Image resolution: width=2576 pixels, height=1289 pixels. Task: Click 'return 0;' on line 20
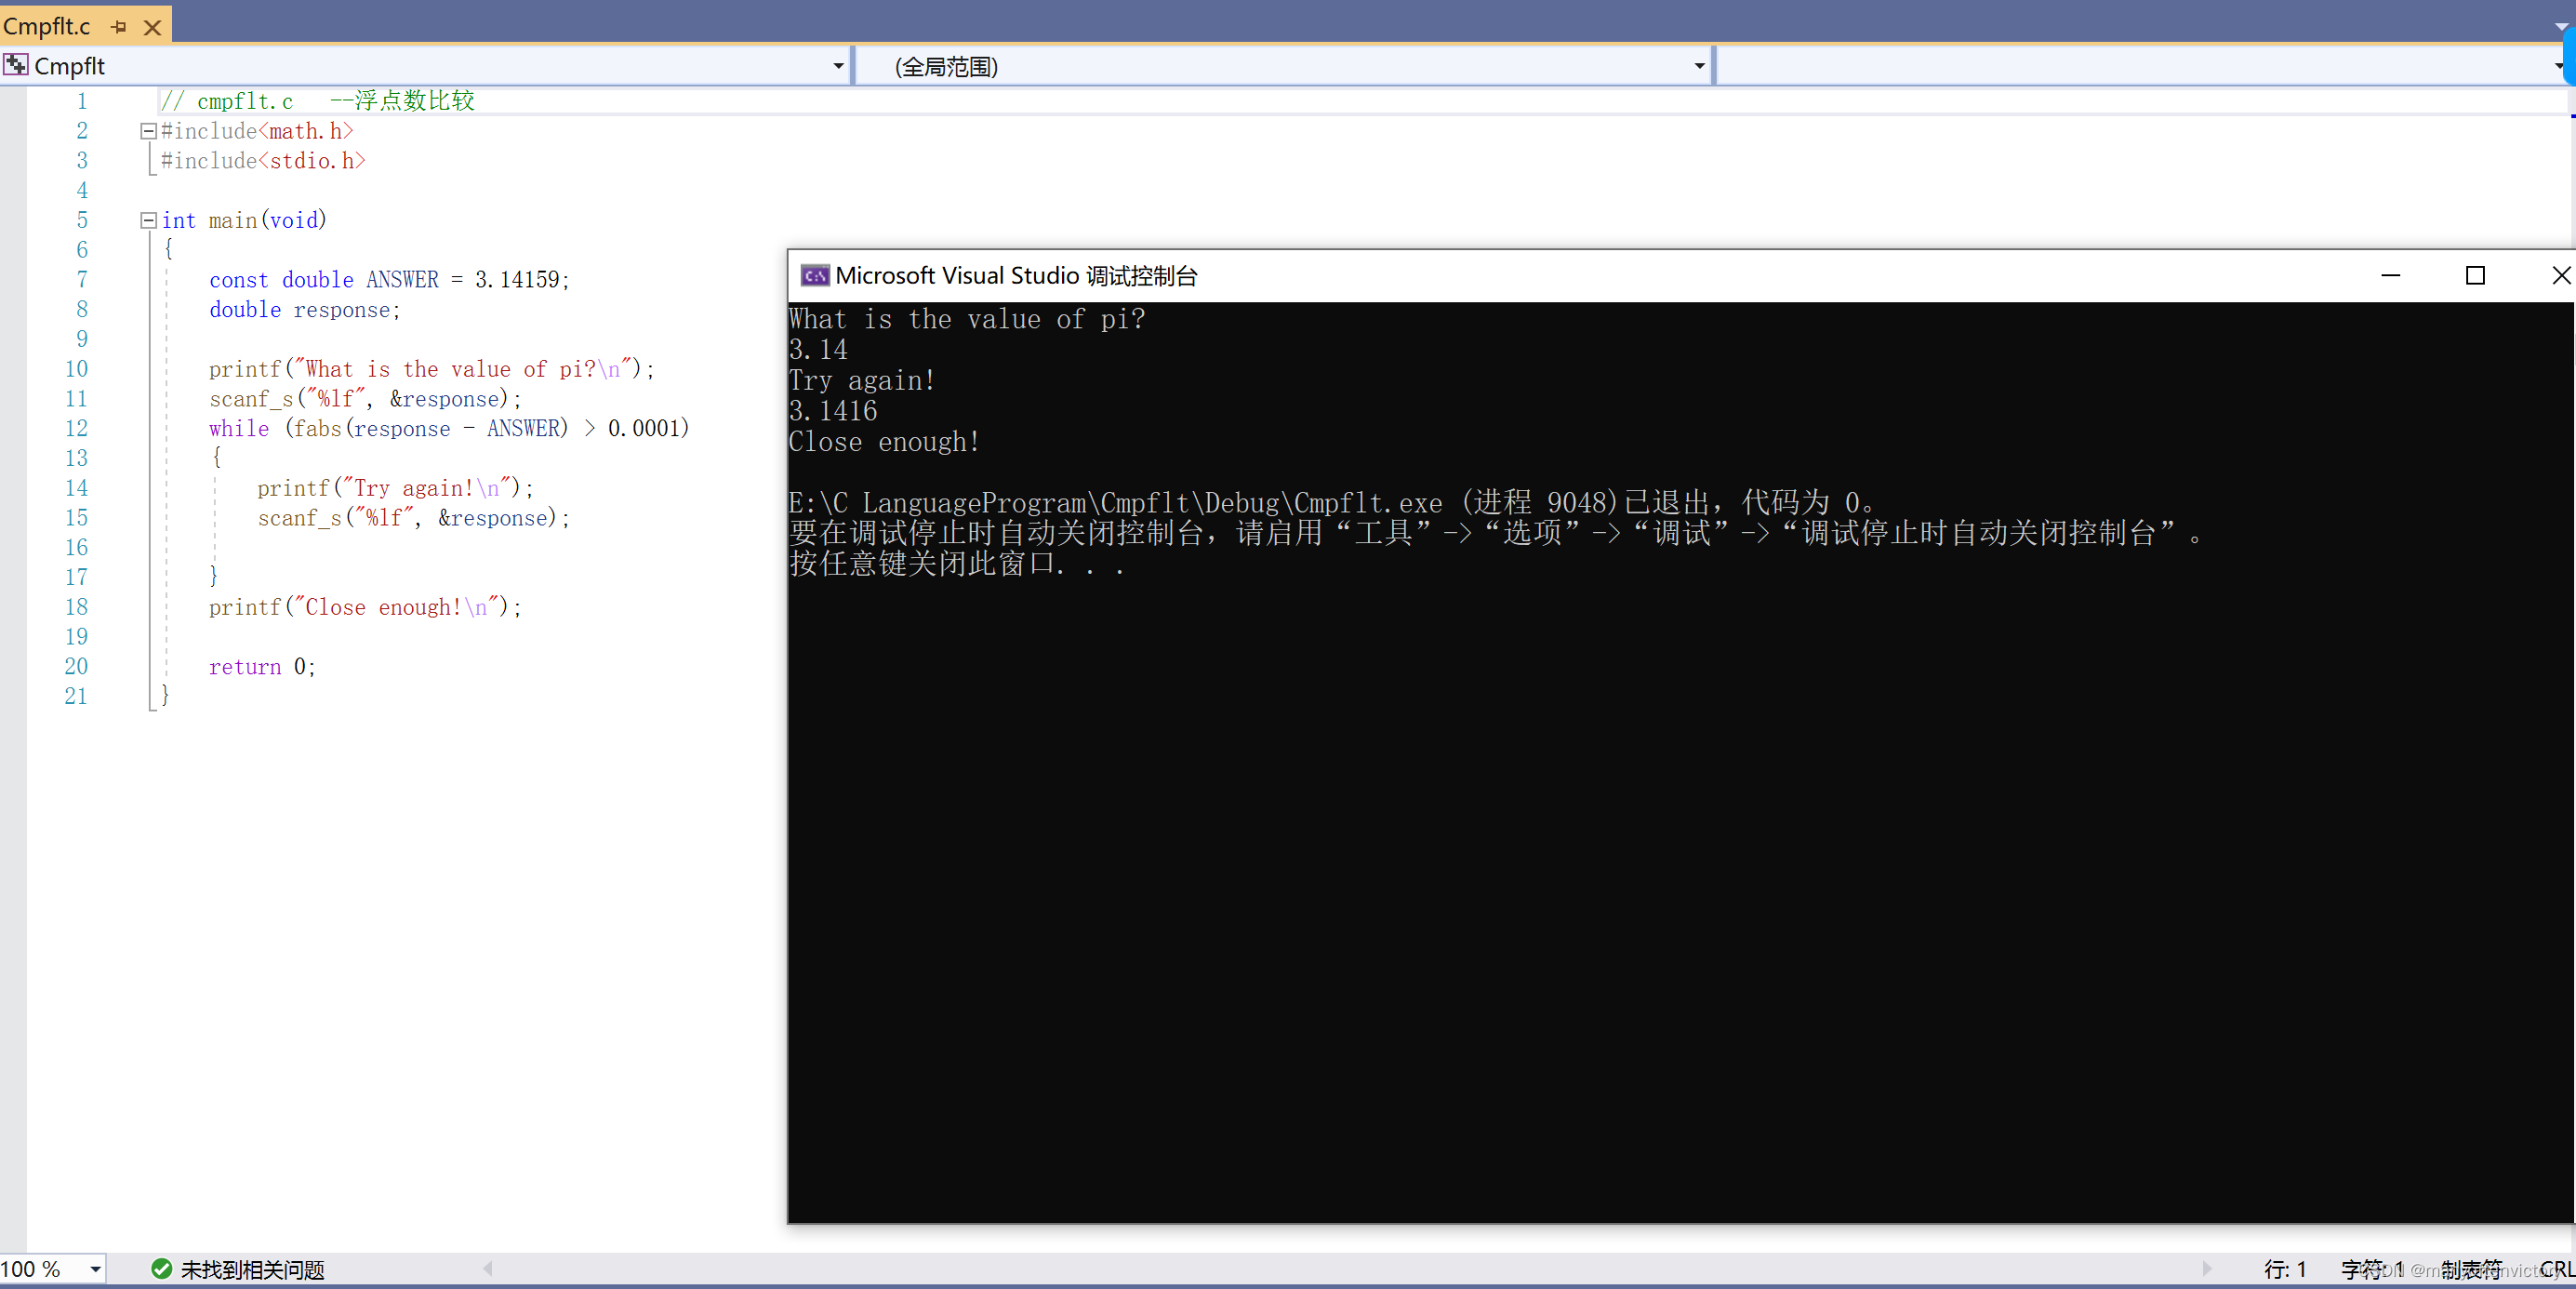pos(262,666)
